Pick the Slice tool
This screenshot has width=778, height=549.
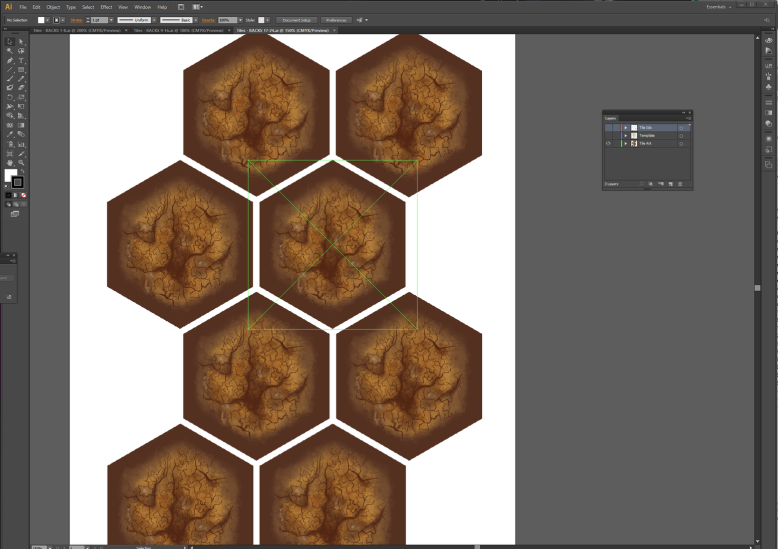pyautogui.click(x=21, y=154)
